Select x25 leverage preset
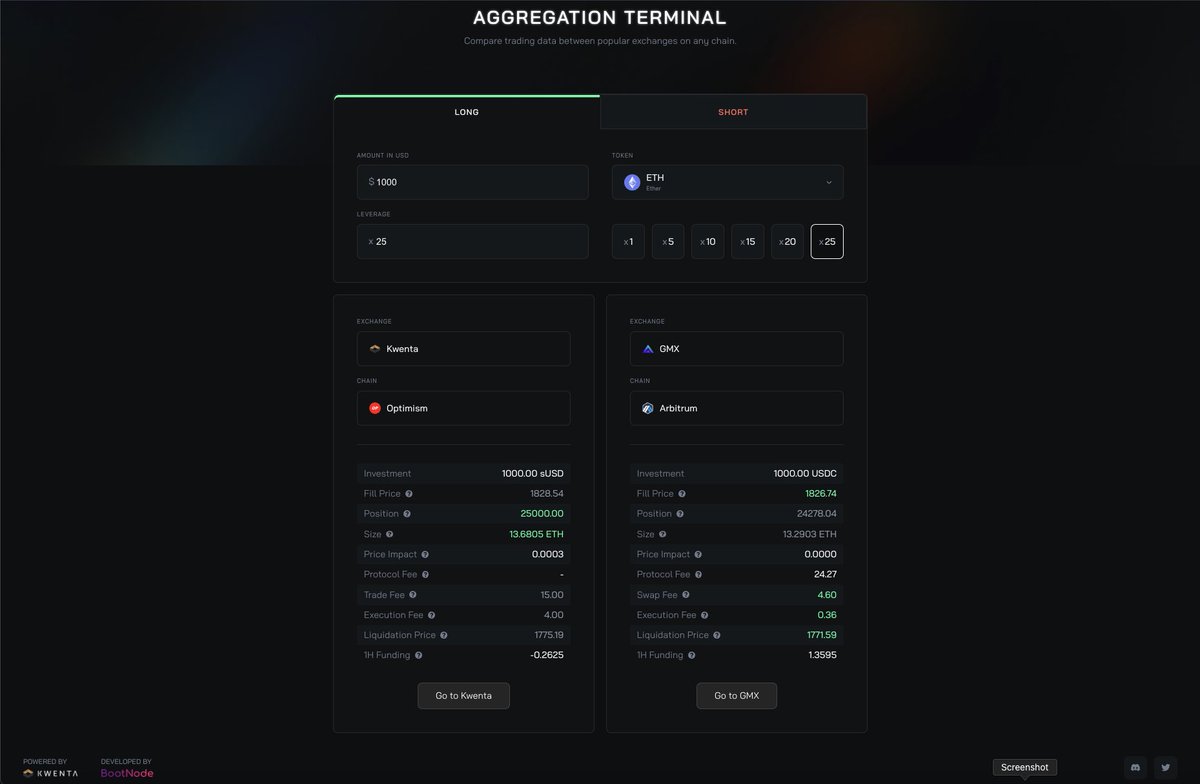The image size is (1200, 784). click(827, 241)
